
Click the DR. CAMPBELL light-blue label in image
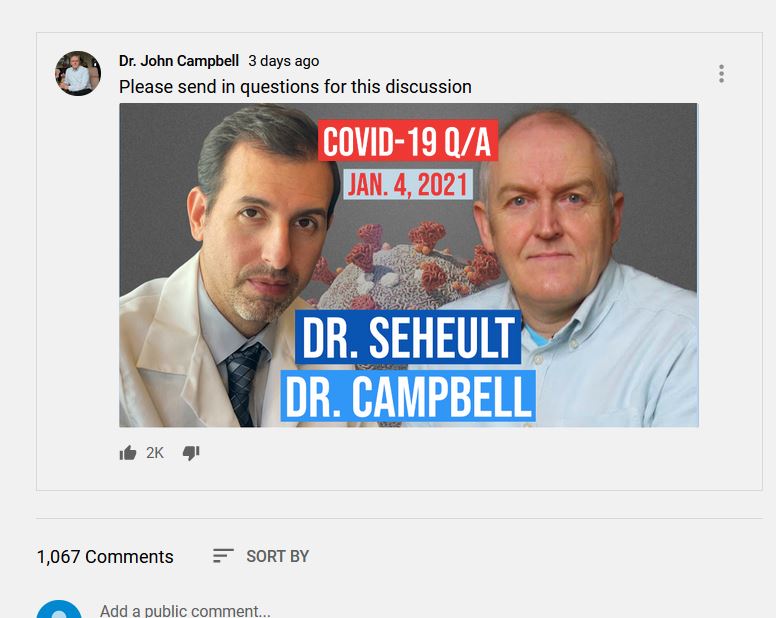click(408, 396)
